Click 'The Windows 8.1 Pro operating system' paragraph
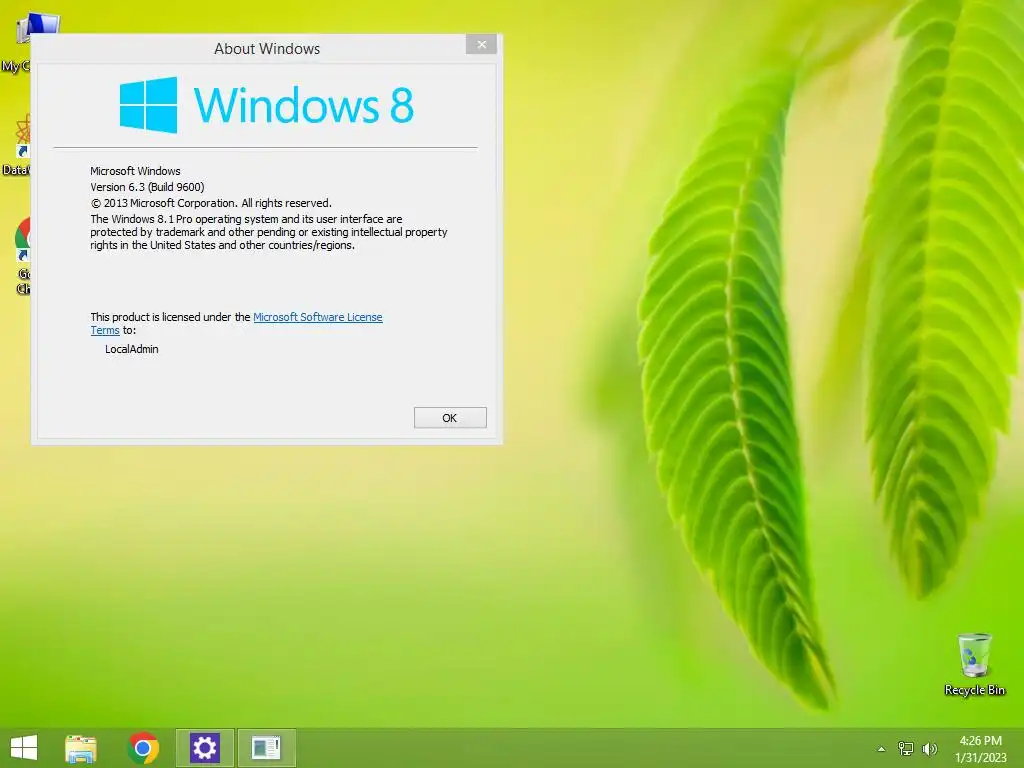This screenshot has width=1024, height=768. [x=268, y=232]
